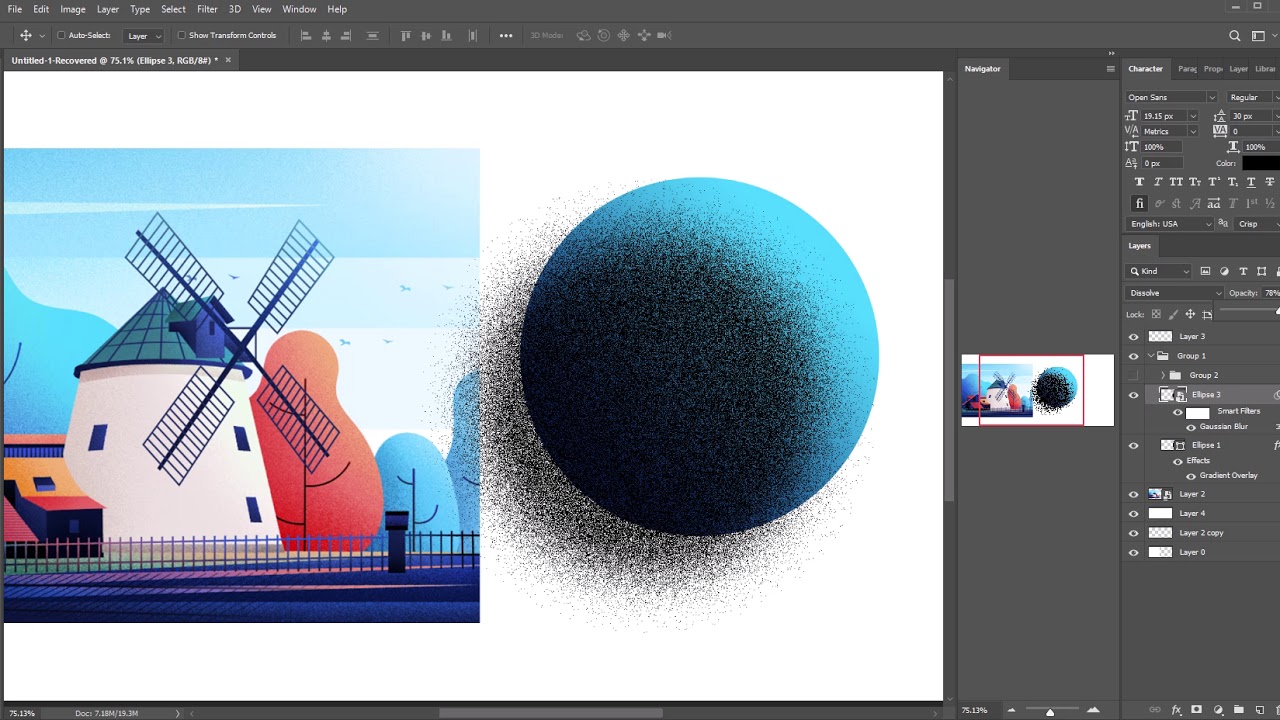Click the align right edges icon
Viewport: 1280px width, 720px height.
347,35
